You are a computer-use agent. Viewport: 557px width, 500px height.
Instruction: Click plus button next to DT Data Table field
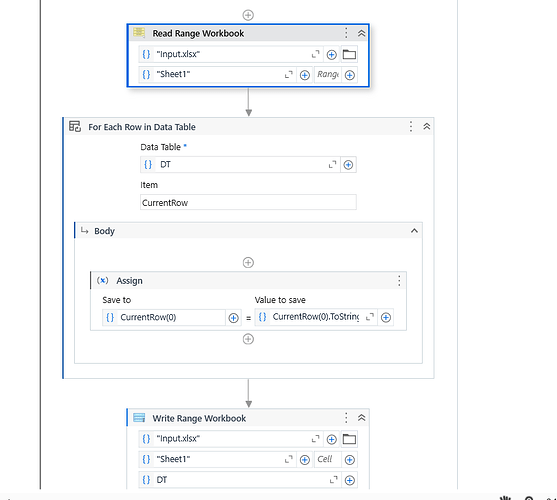pyautogui.click(x=348, y=165)
